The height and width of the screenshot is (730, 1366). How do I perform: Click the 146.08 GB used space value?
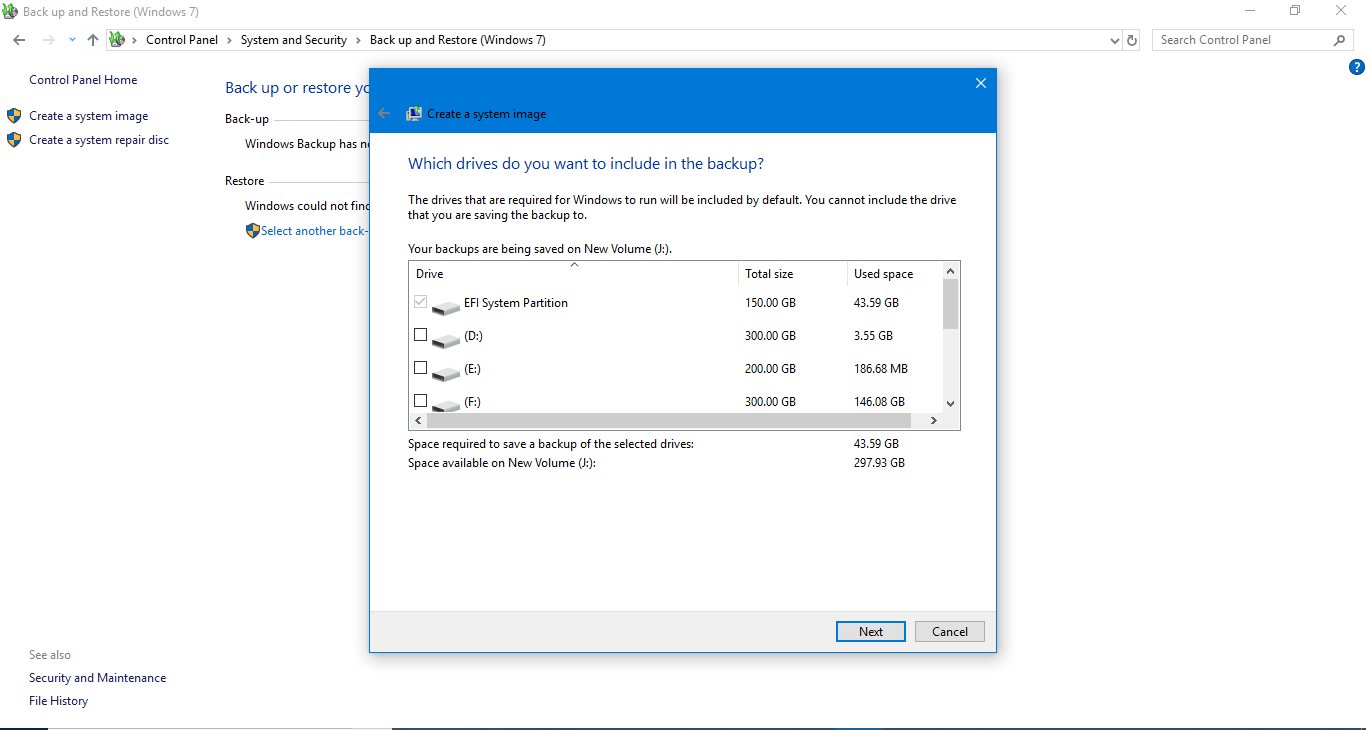pos(880,402)
